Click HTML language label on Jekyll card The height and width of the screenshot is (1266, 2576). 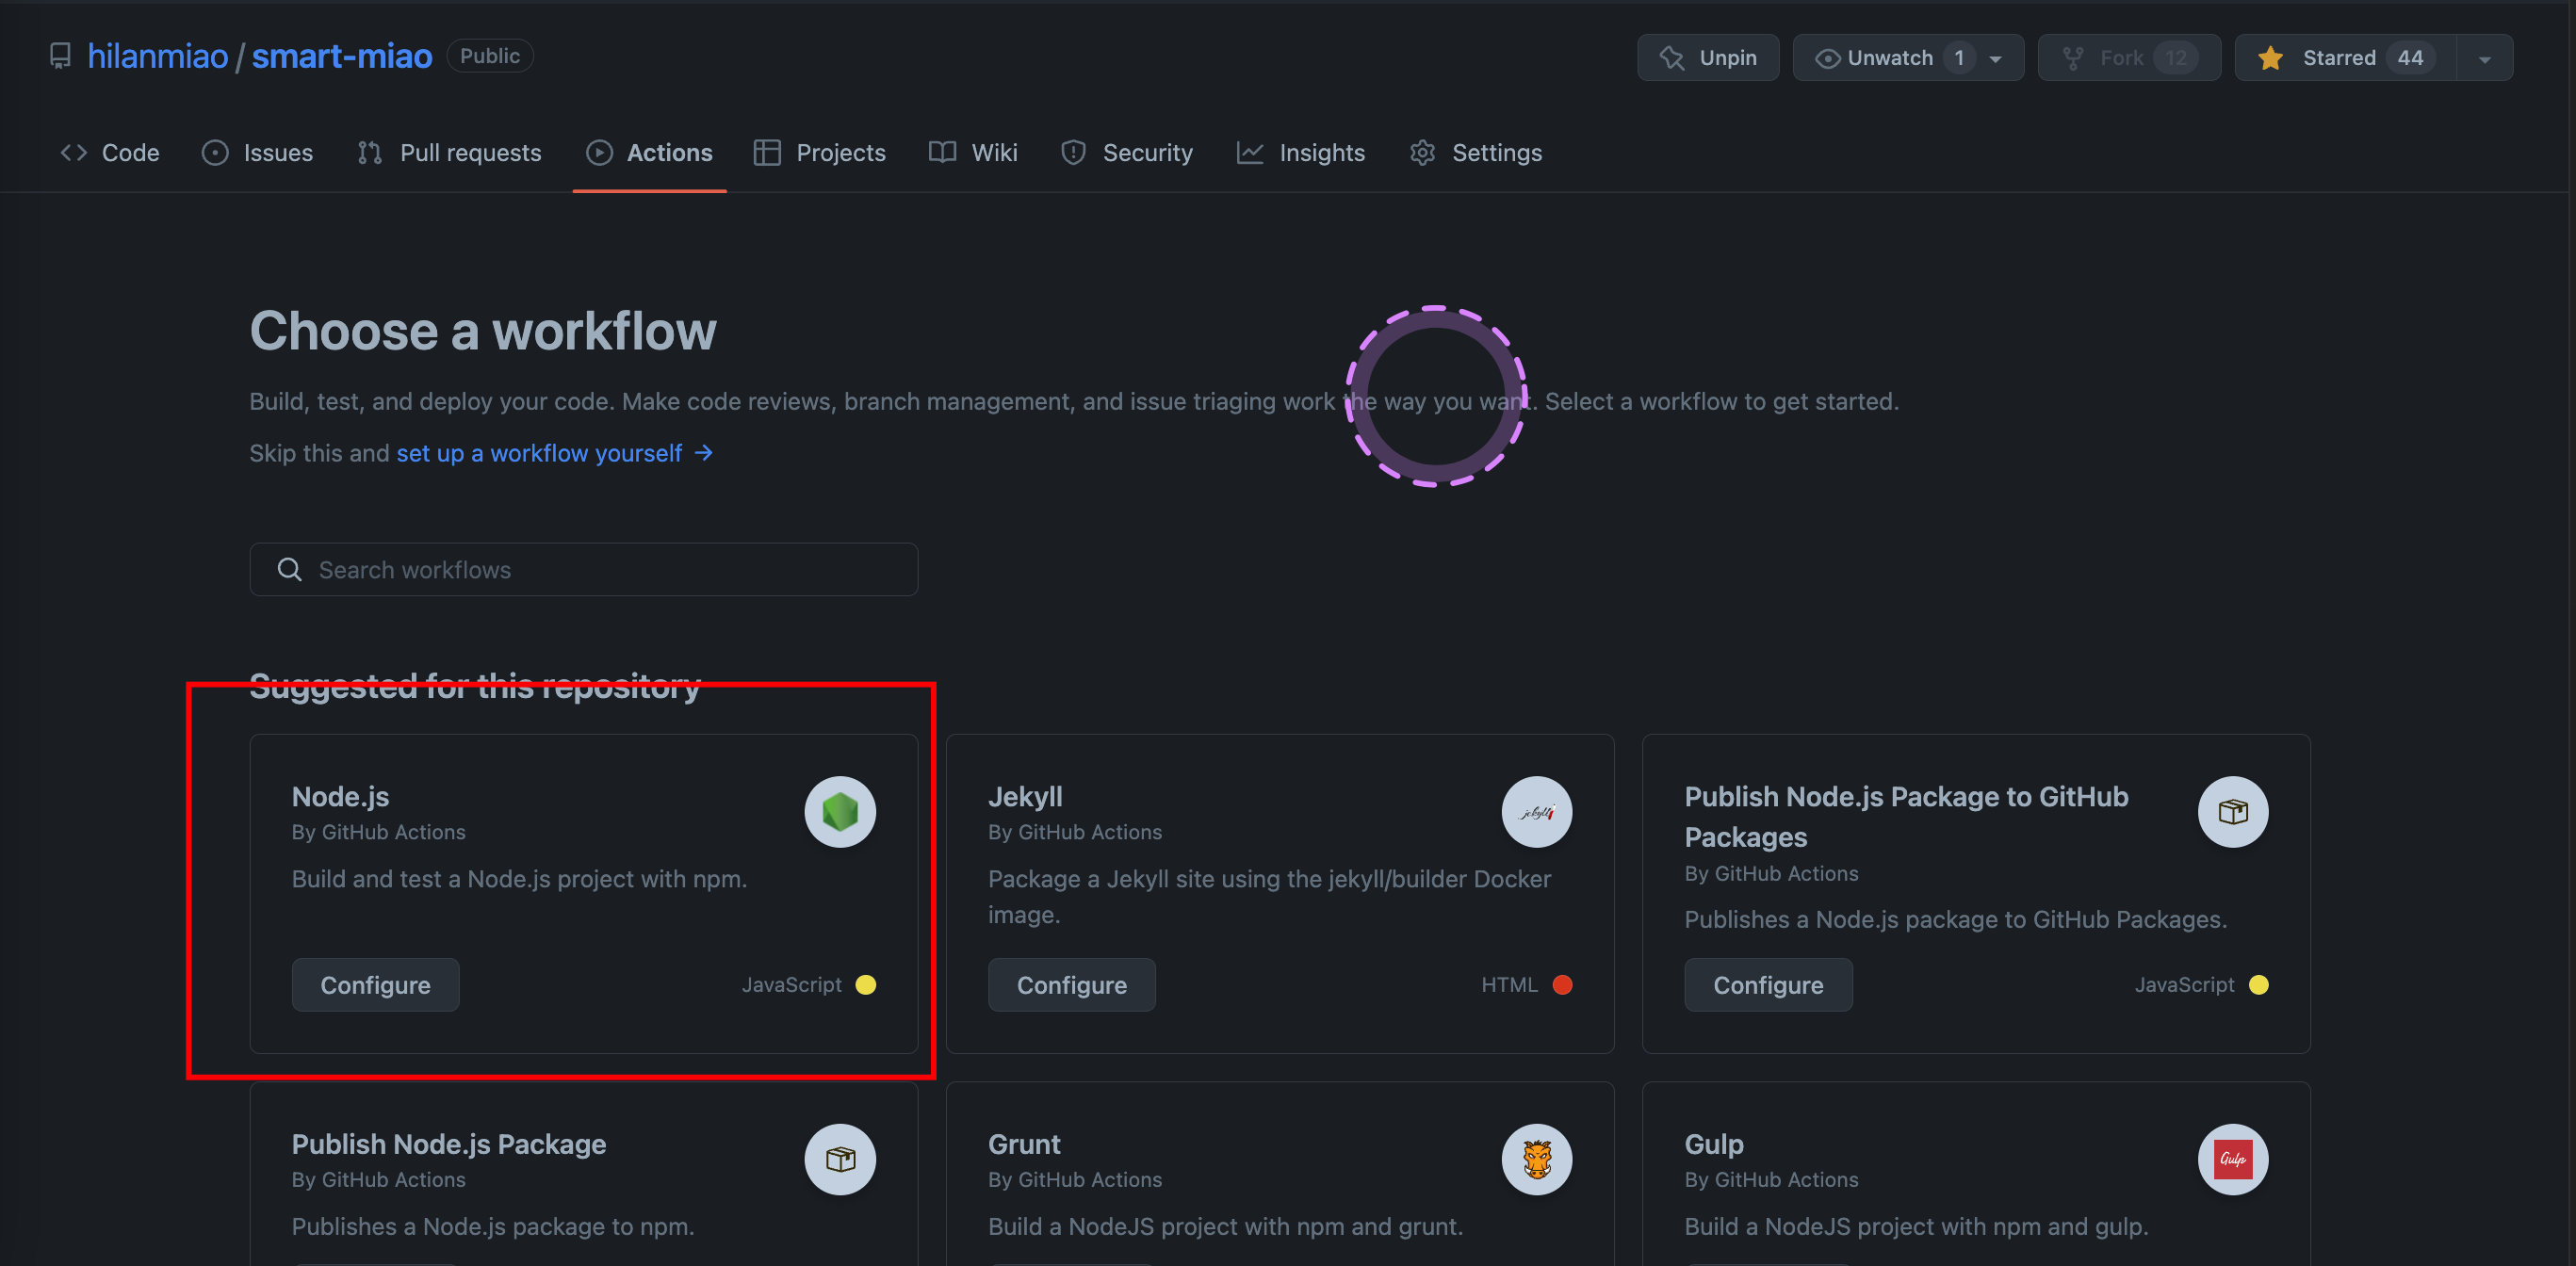click(1509, 985)
